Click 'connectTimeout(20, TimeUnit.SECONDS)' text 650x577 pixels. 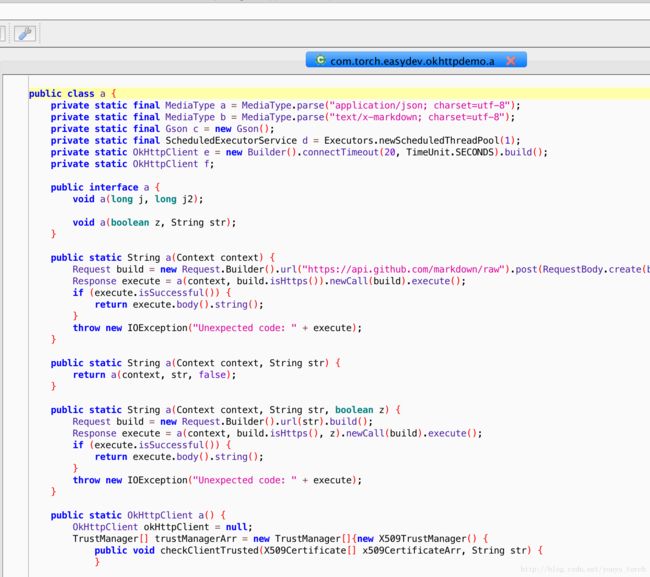pos(401,152)
